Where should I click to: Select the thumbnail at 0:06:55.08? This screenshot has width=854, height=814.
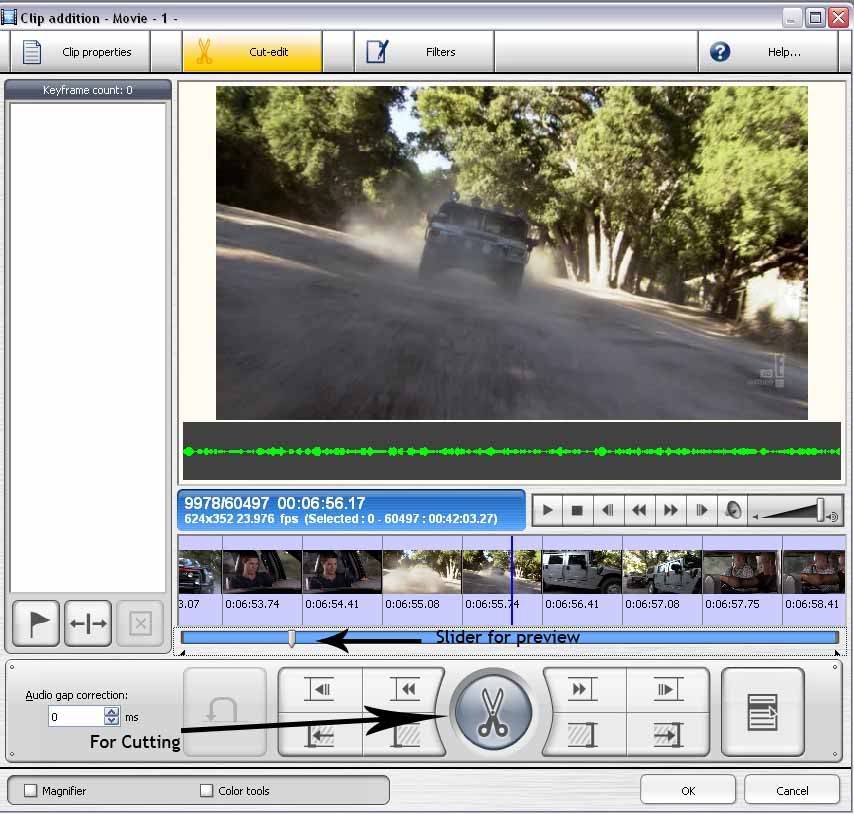point(422,572)
